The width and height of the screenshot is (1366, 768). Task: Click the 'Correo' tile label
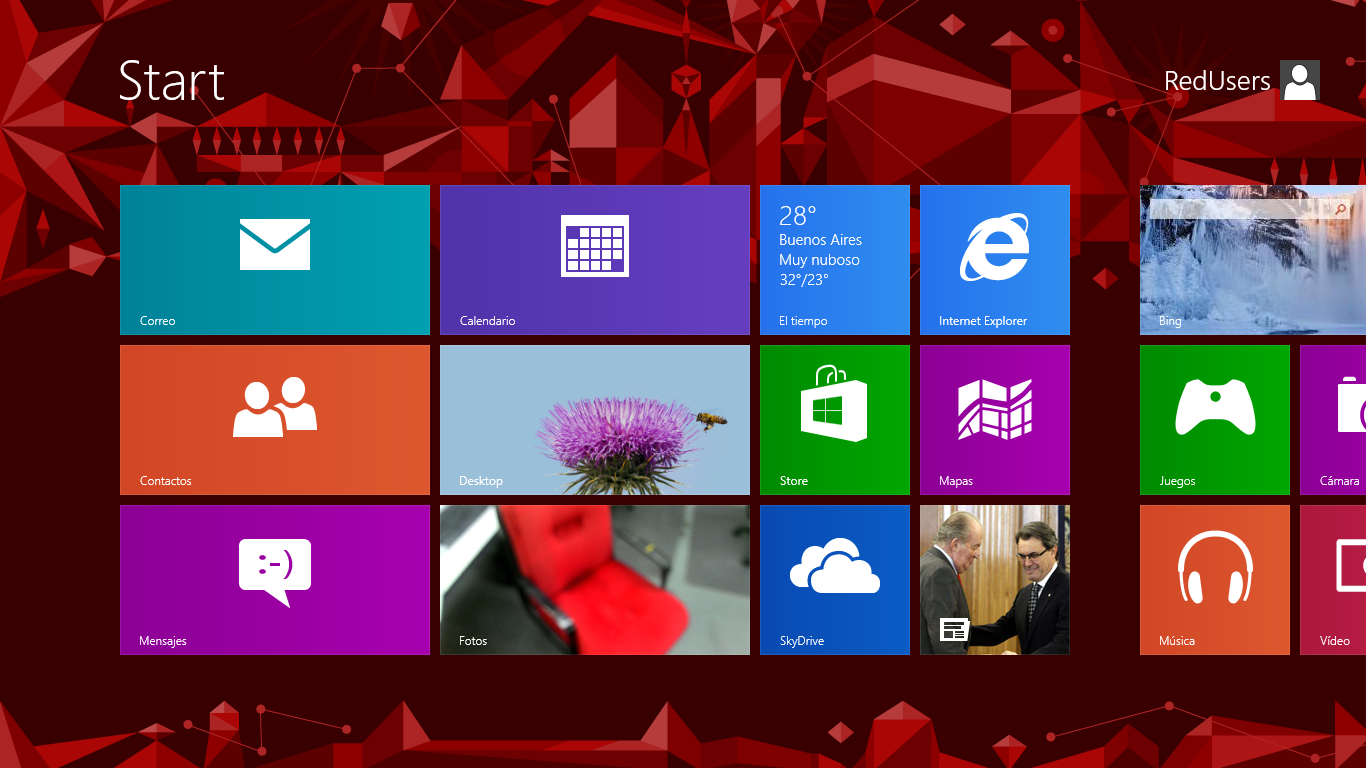(x=157, y=321)
